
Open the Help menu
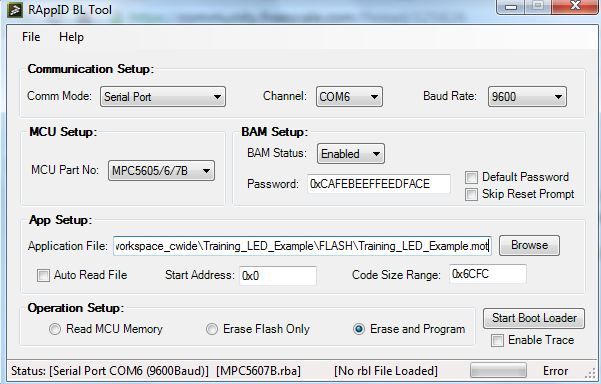point(71,37)
